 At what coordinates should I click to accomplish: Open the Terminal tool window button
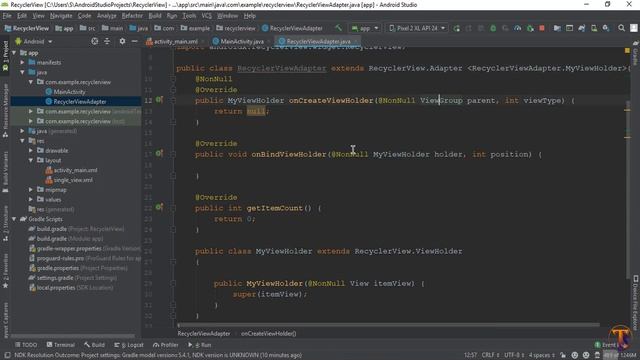coord(60,345)
